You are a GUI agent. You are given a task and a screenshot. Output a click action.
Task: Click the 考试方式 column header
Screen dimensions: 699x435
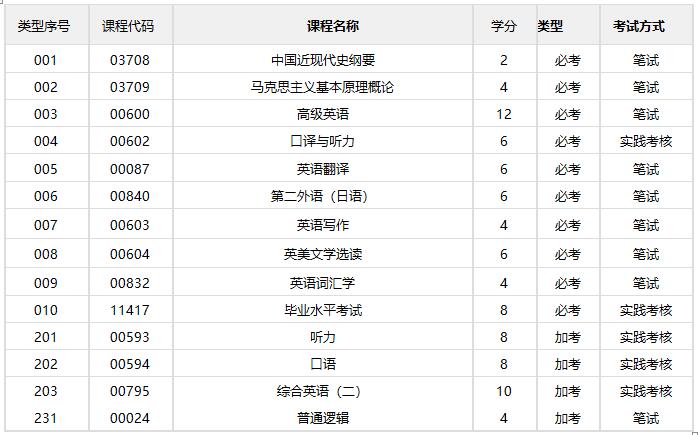638,26
